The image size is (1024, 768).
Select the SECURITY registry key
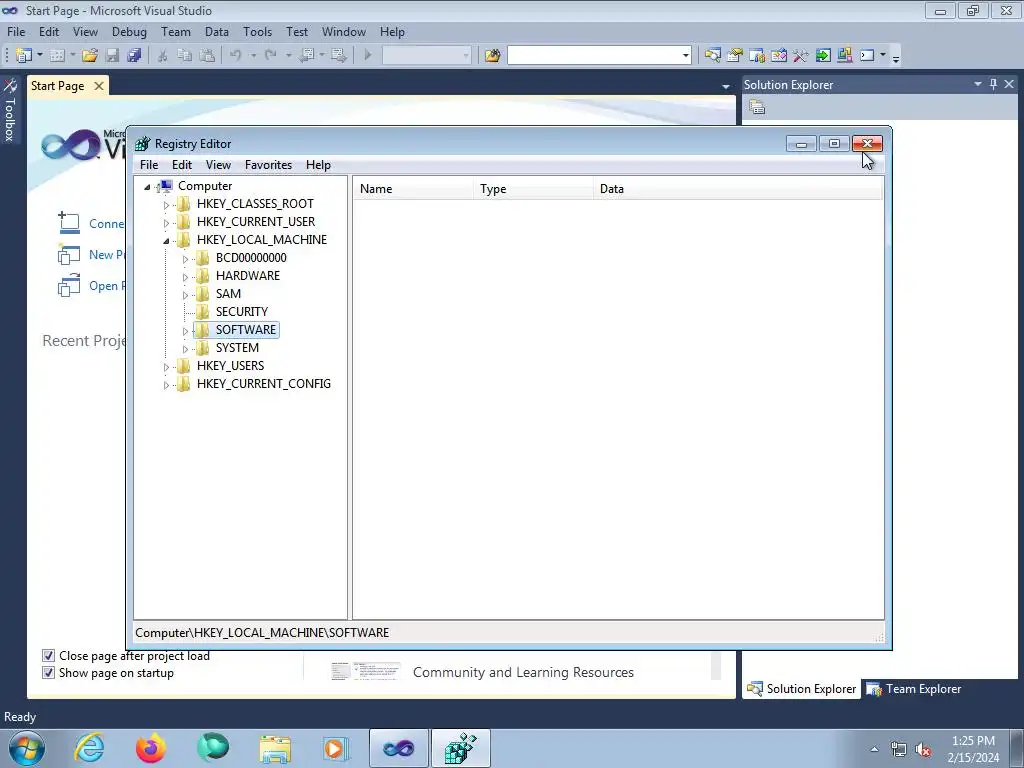coord(242,312)
